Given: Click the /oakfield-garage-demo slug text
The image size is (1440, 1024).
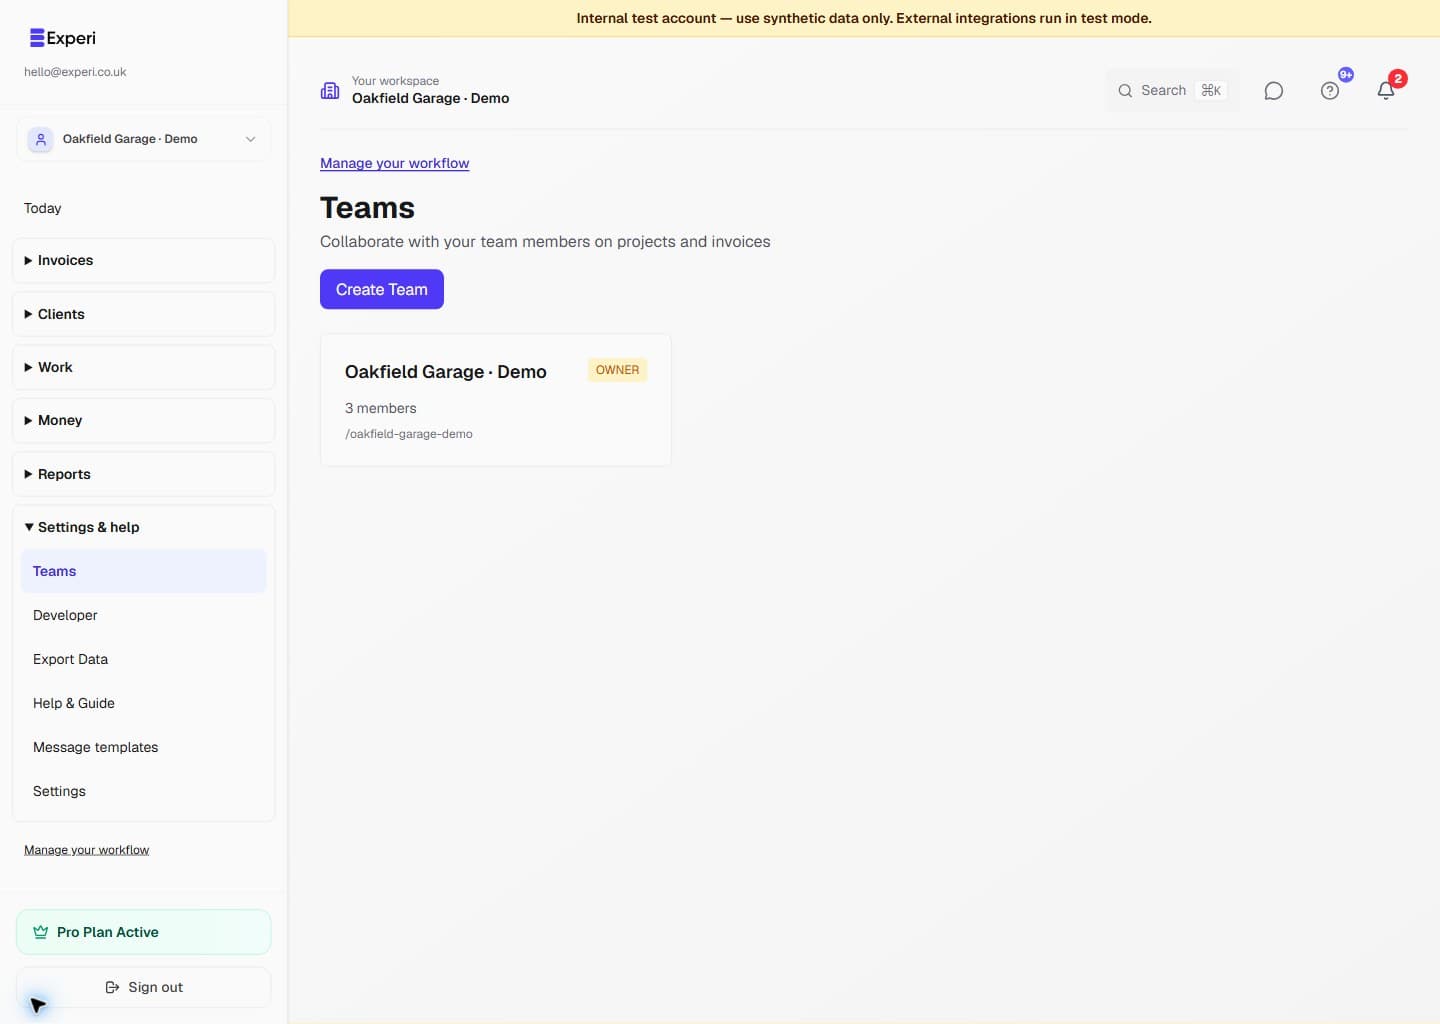Looking at the screenshot, I should click(x=409, y=434).
